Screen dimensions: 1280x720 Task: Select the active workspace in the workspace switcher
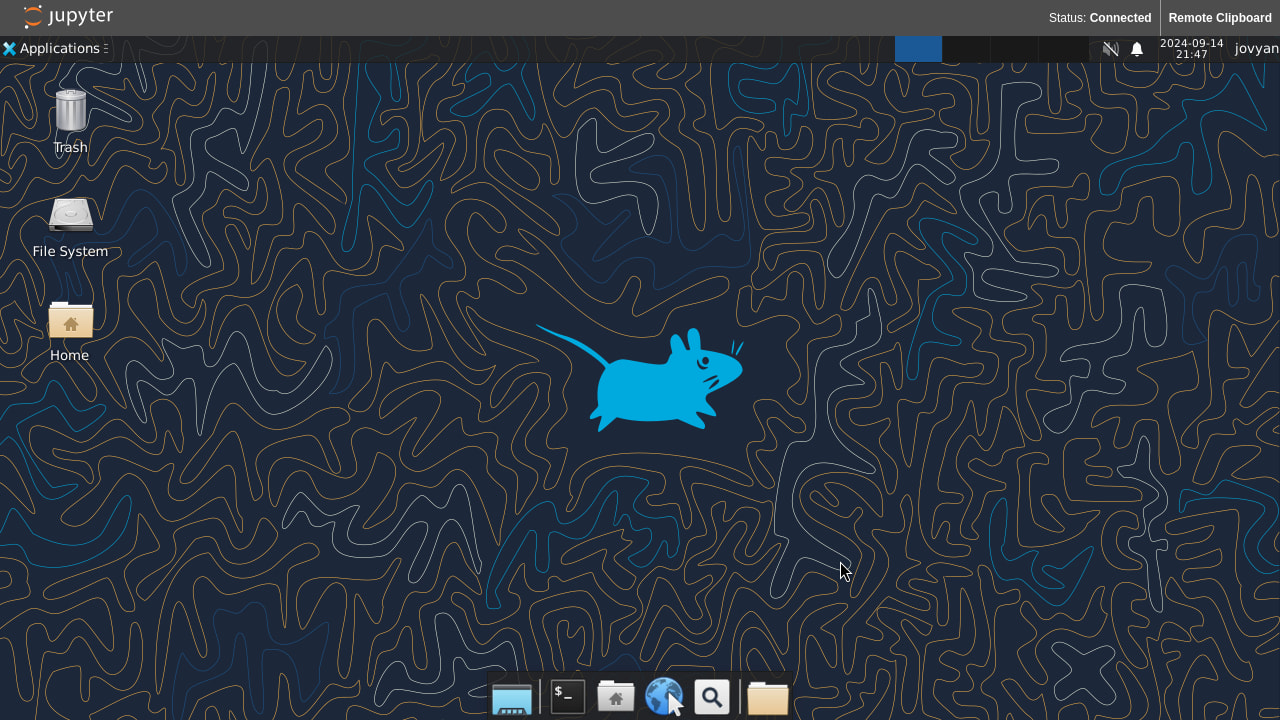[x=918, y=48]
